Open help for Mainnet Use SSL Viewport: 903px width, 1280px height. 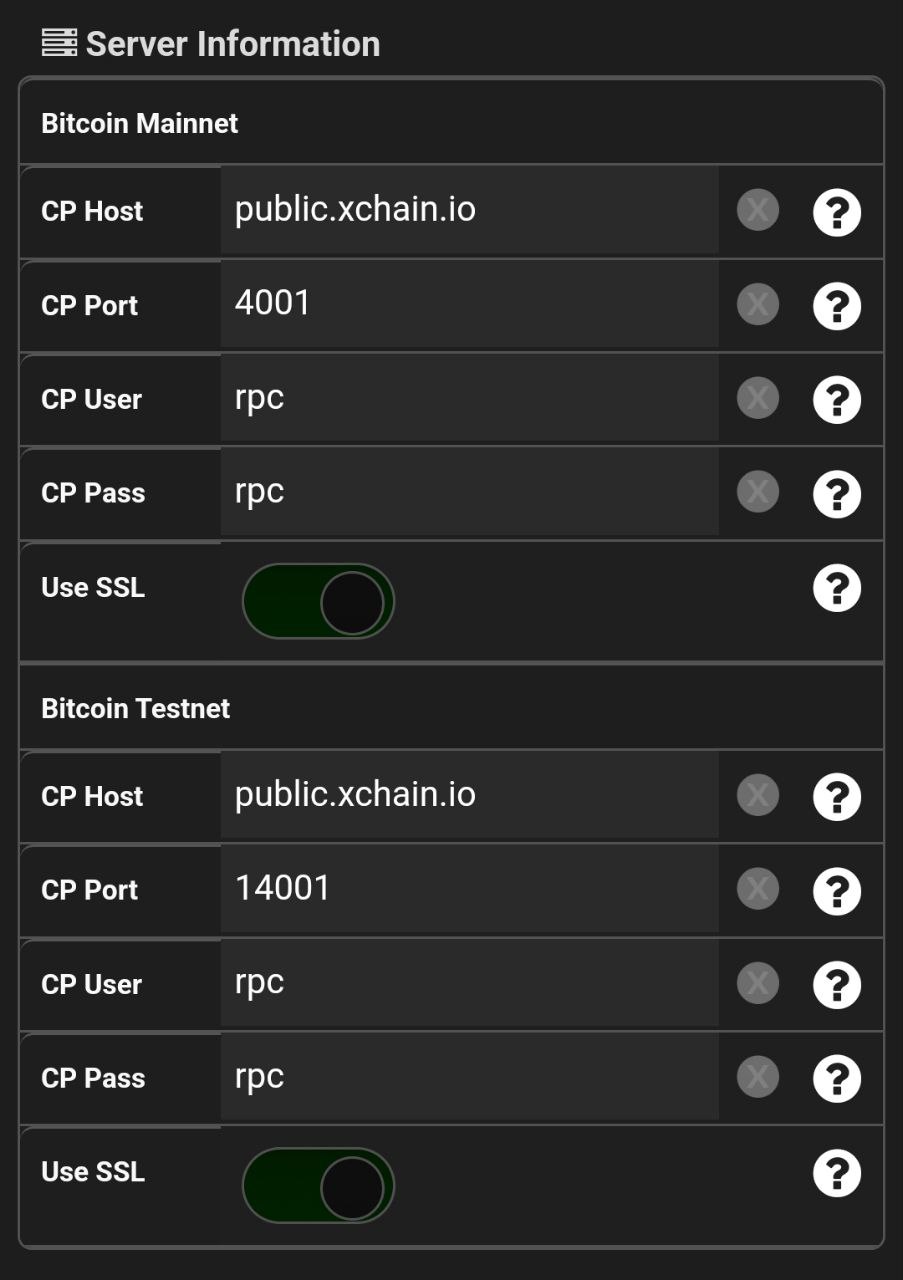click(837, 588)
